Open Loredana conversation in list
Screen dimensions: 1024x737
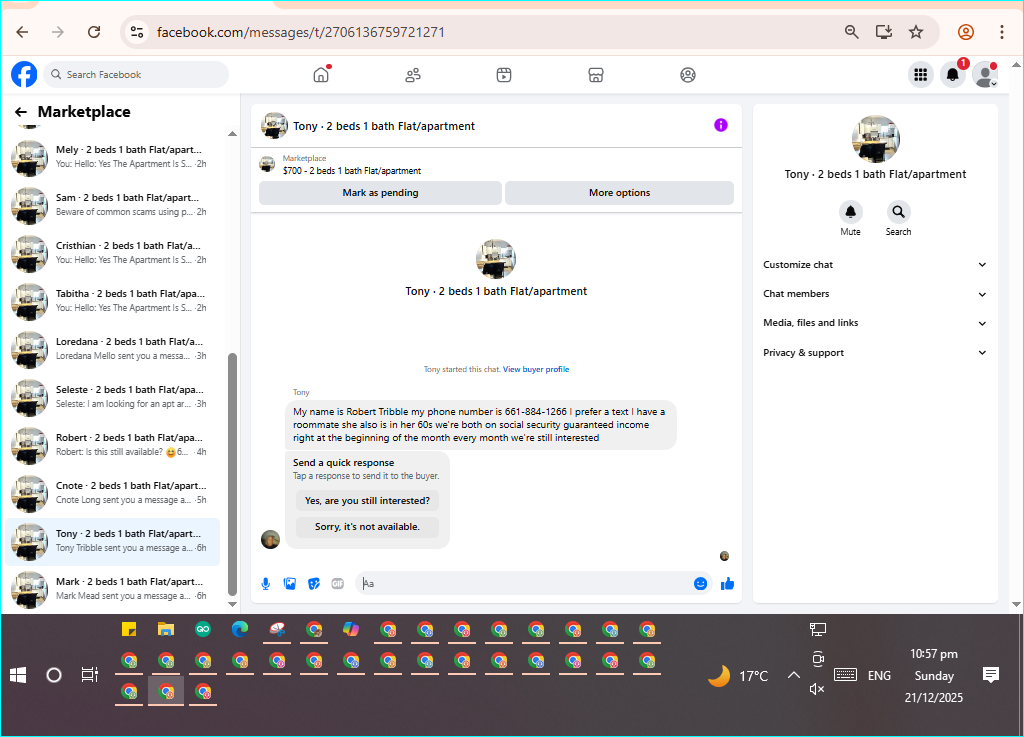click(112, 349)
